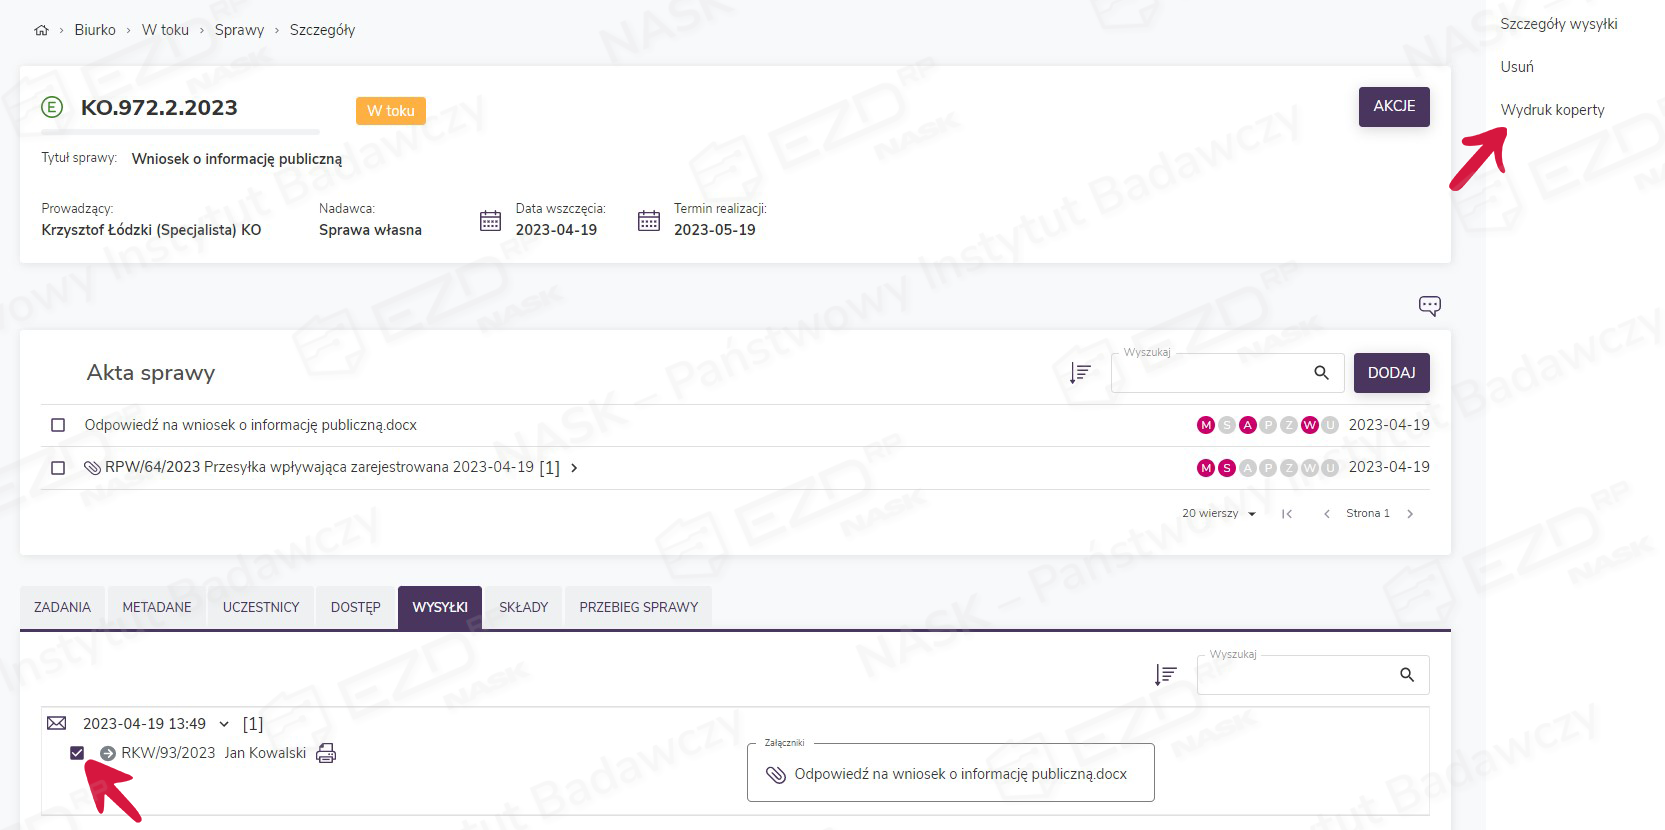1665x830 pixels.
Task: Open the comments speech bubble icon
Action: pos(1429,306)
